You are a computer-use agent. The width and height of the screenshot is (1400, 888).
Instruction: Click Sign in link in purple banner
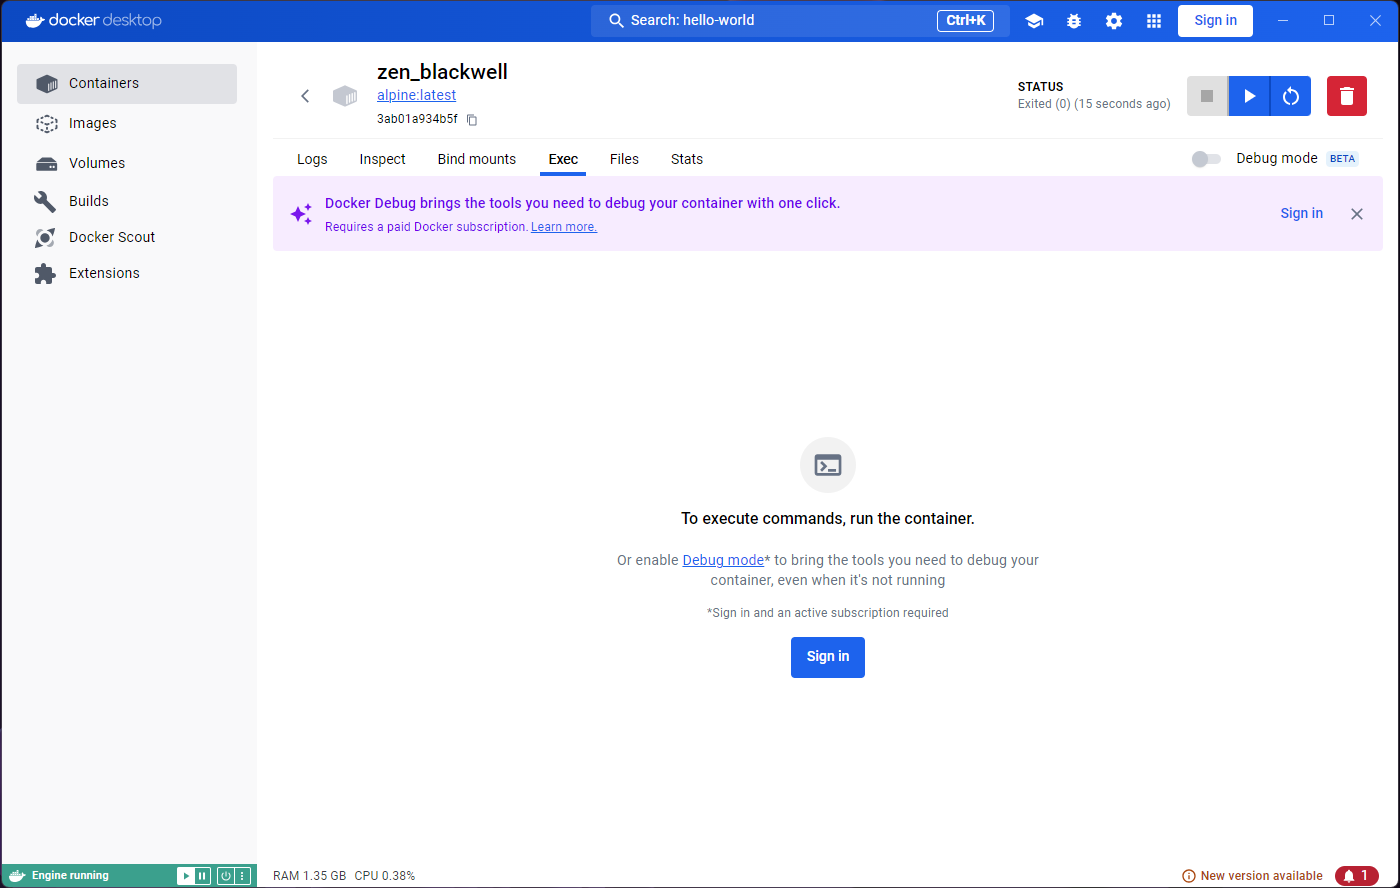1301,214
